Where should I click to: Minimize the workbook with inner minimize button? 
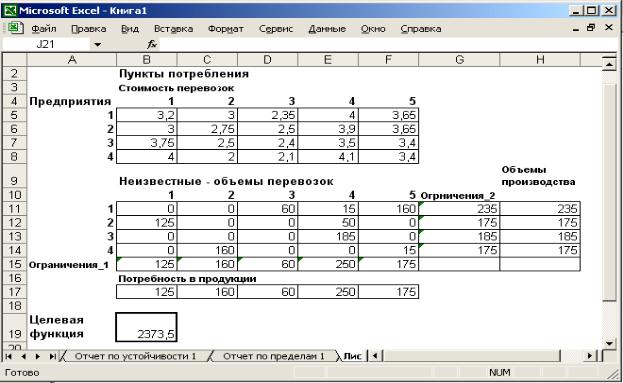point(575,29)
